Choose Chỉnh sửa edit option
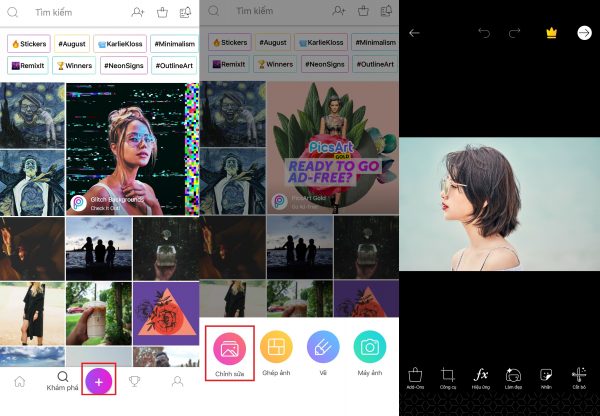This screenshot has height=416, width=600. pos(230,353)
